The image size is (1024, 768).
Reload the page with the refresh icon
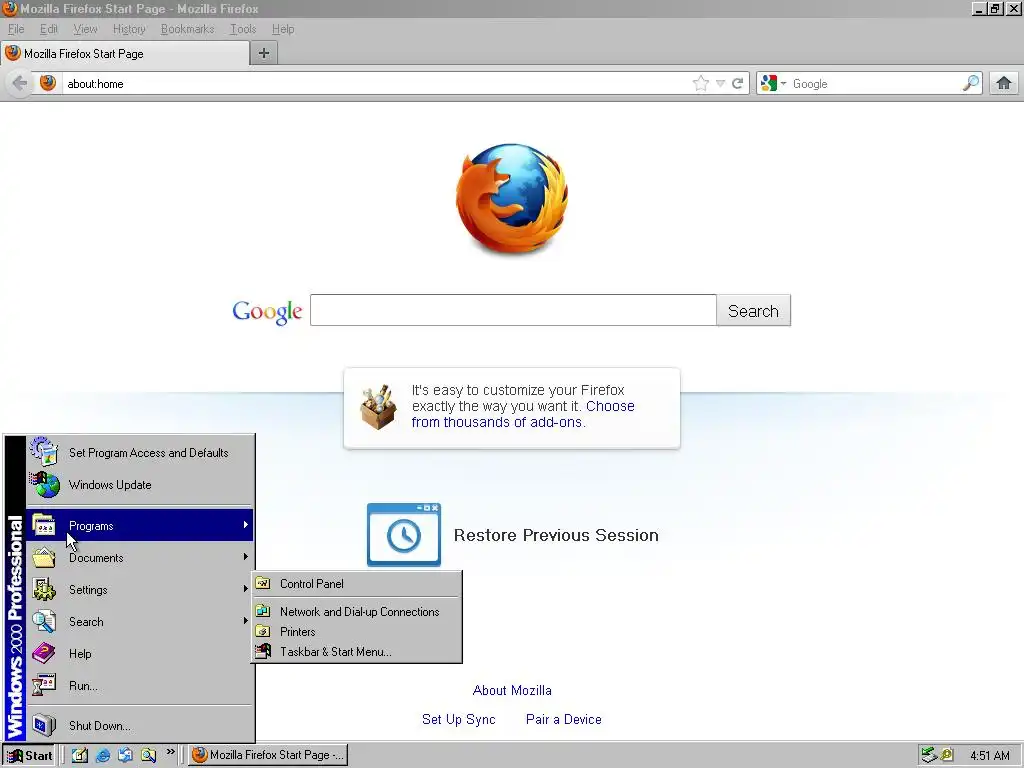[738, 84]
